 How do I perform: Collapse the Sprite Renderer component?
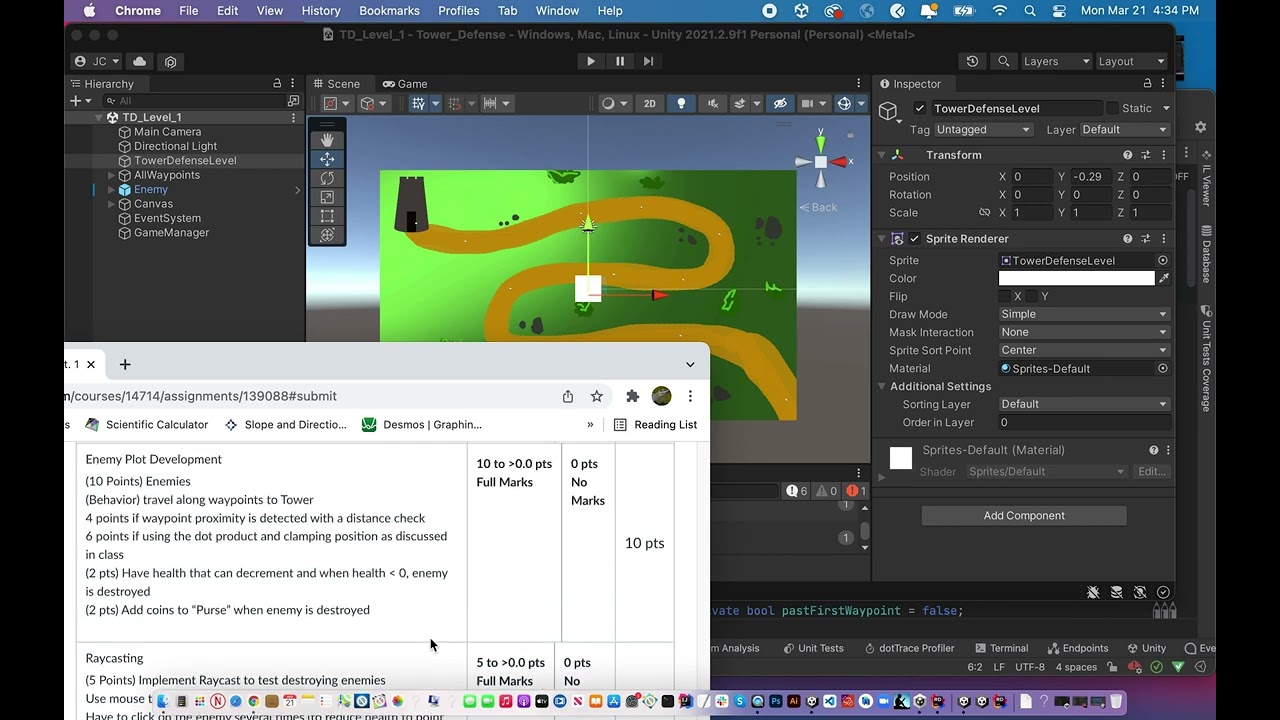click(x=882, y=239)
